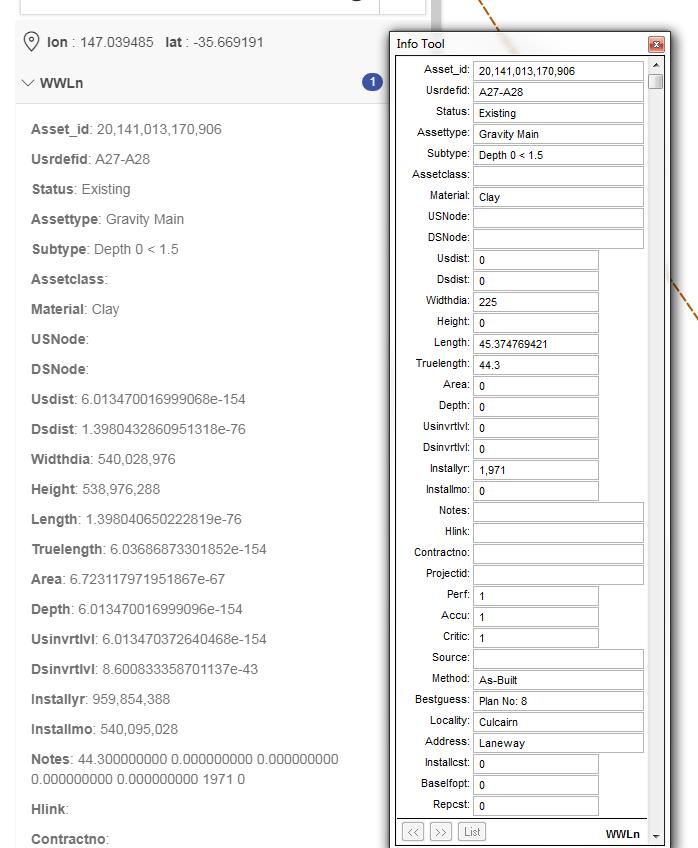
Task: Click the left panel Installmo: 540,095,028 row
Action: (x=104, y=729)
